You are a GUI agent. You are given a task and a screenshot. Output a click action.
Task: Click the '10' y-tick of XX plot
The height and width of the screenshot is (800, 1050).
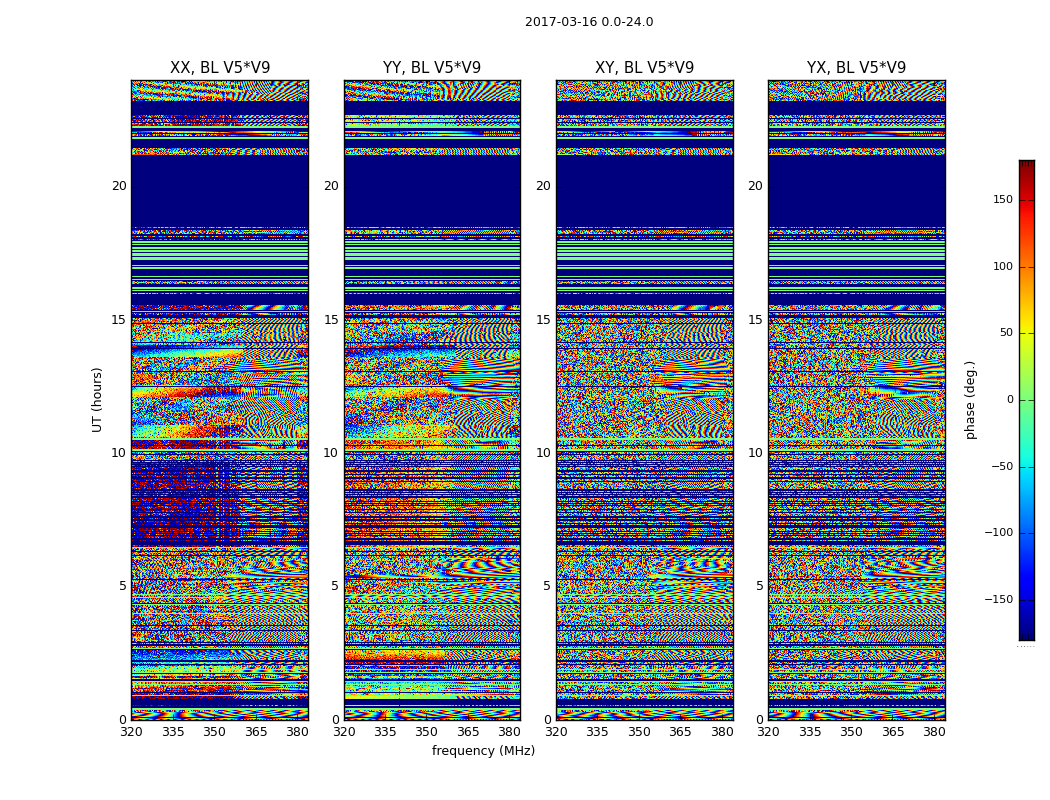point(119,453)
